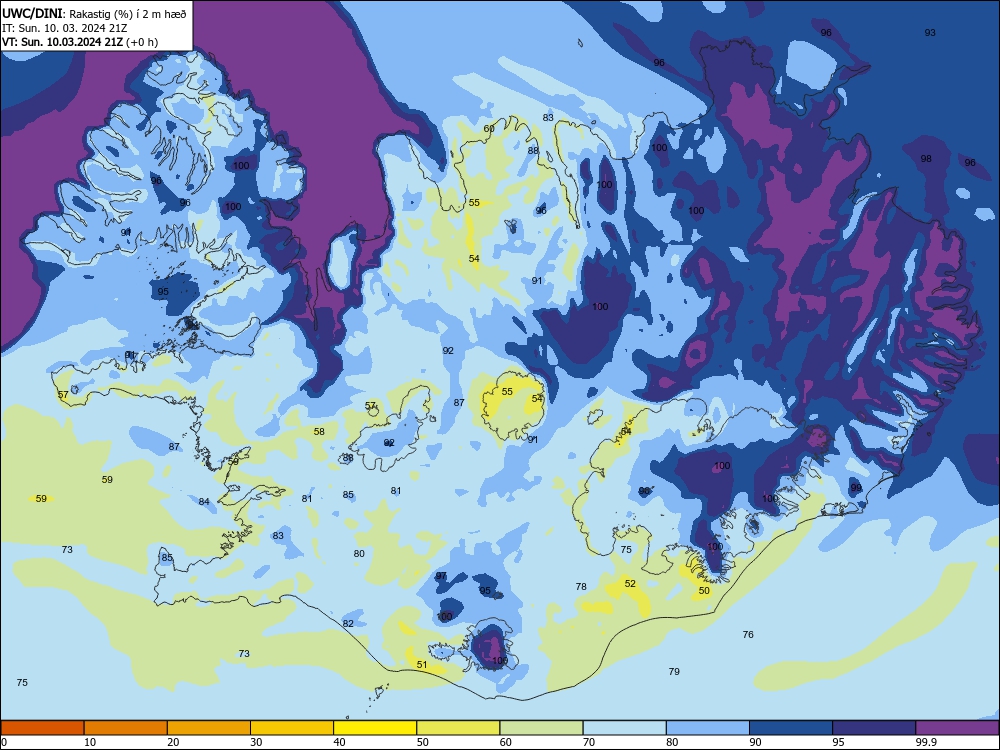Click the 40 tick label on the color scale
Viewport: 1000px width, 750px height.
click(x=339, y=742)
